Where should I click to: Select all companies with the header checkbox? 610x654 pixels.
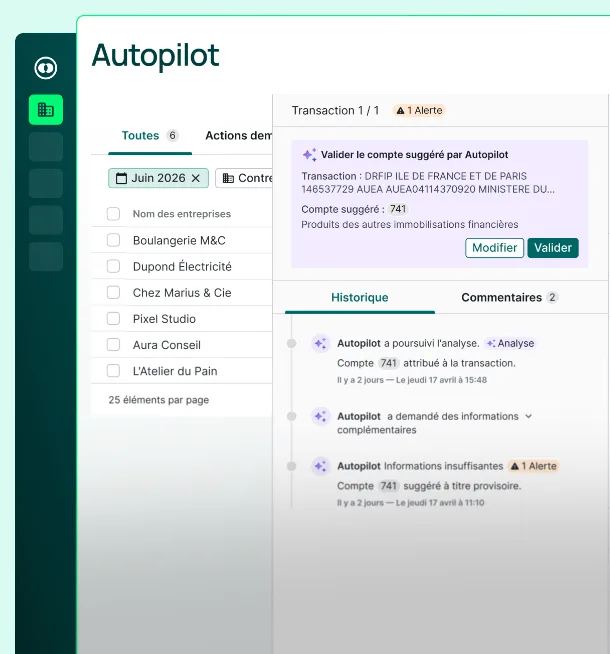pos(113,214)
